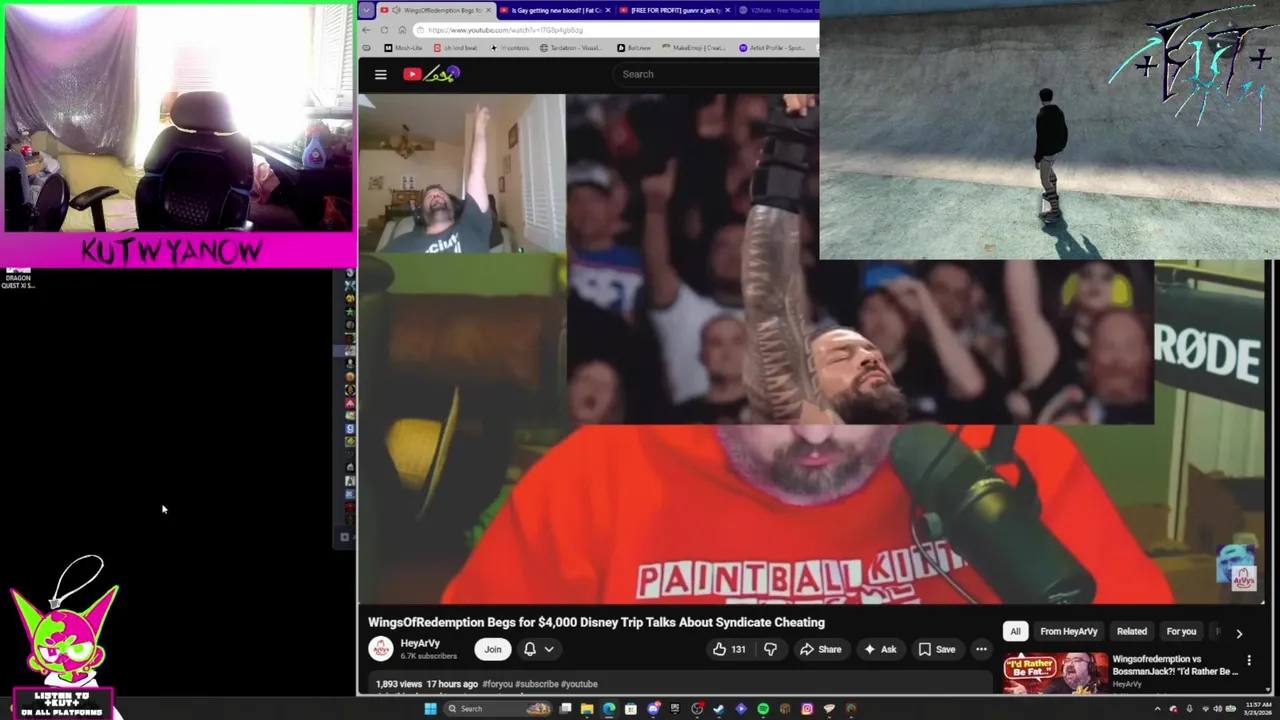Reload the page with refresh icon
Image resolution: width=1280 pixels, height=720 pixels.
(384, 30)
